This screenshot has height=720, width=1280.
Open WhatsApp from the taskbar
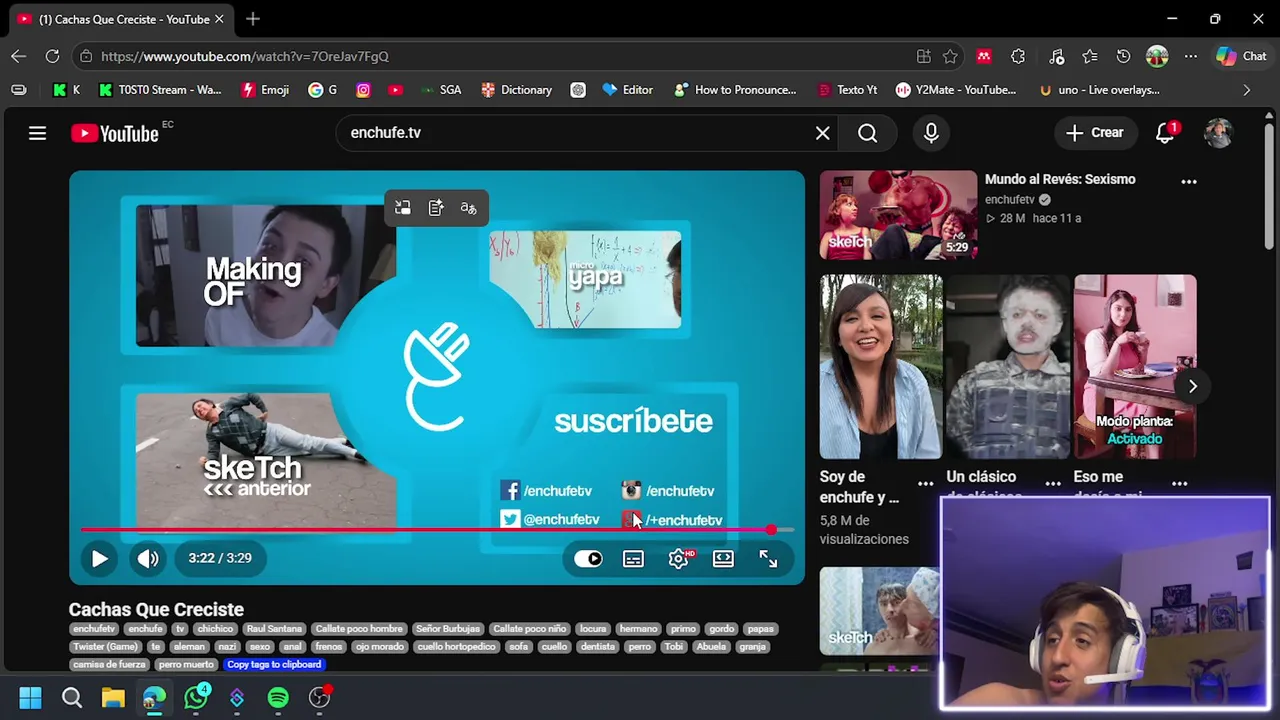pos(196,698)
